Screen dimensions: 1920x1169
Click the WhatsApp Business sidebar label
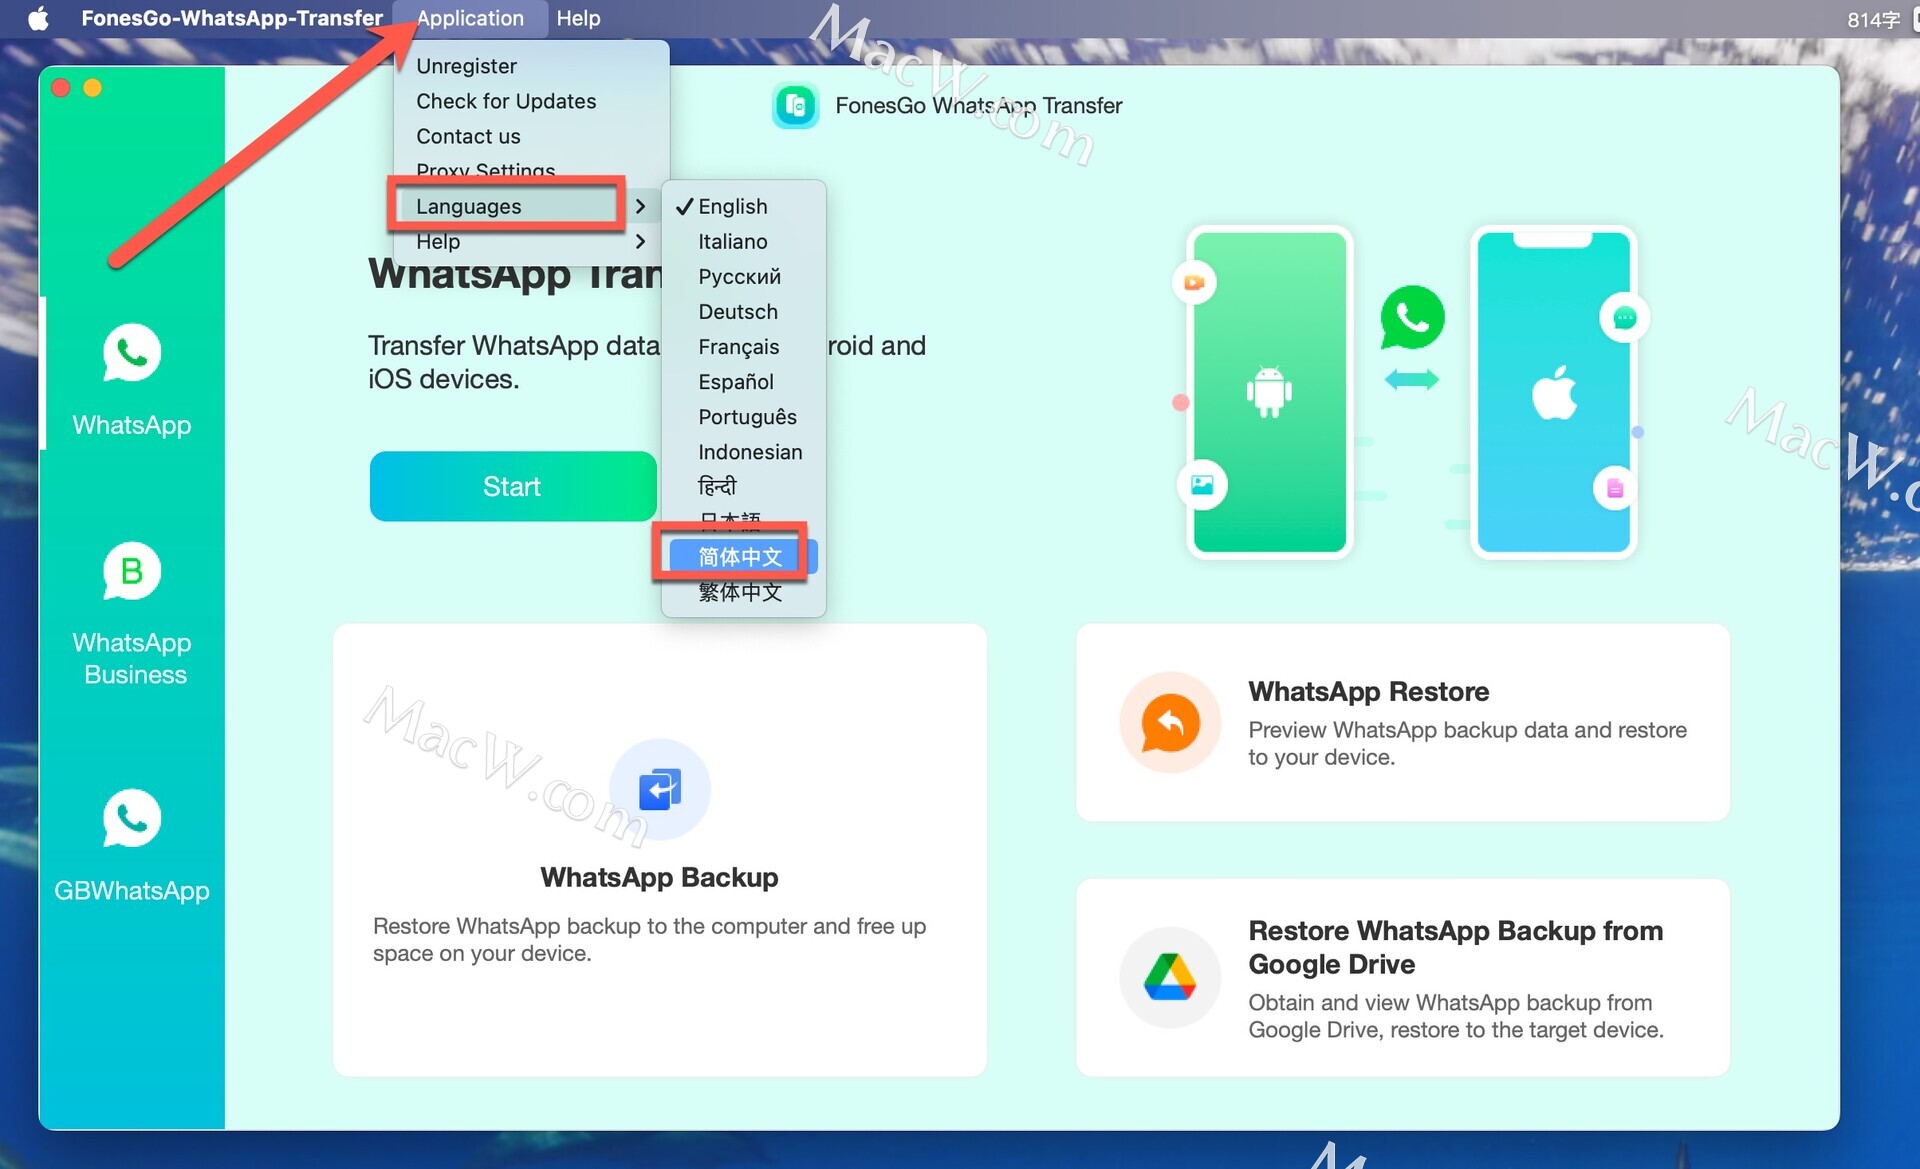pos(133,658)
